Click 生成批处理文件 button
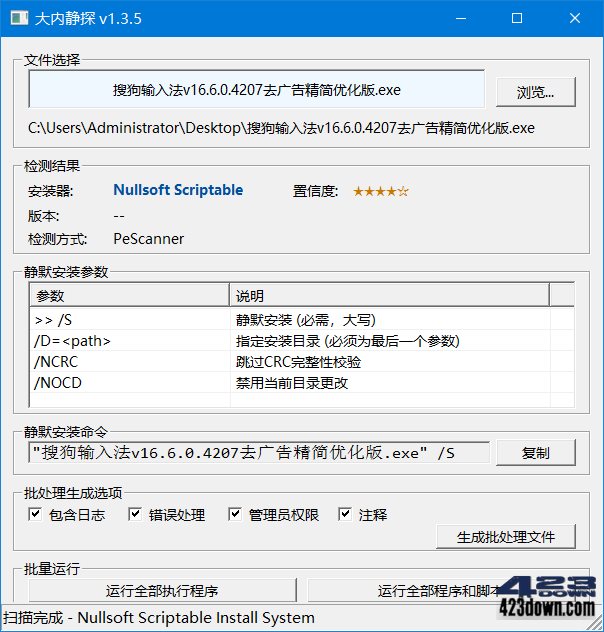The width and height of the screenshot is (604, 632). pyautogui.click(x=506, y=537)
